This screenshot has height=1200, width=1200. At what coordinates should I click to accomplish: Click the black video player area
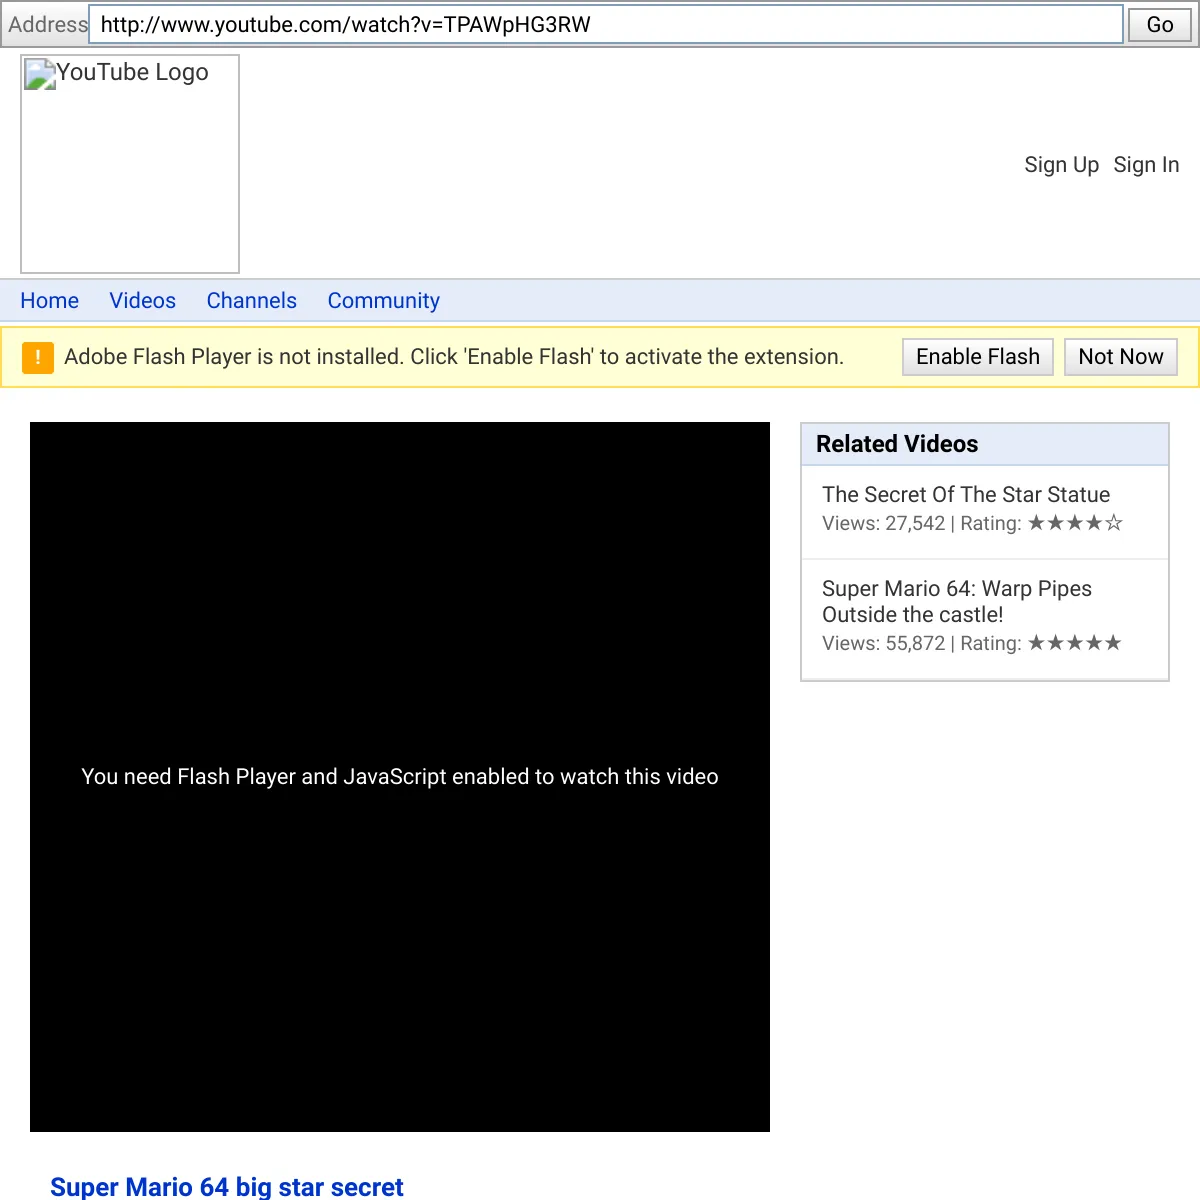tap(400, 777)
